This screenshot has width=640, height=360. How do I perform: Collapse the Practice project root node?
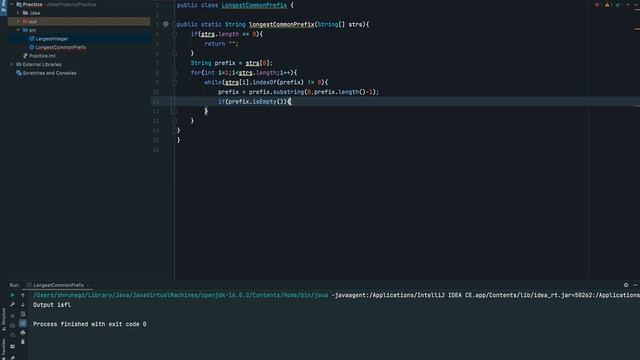click(x=11, y=4)
